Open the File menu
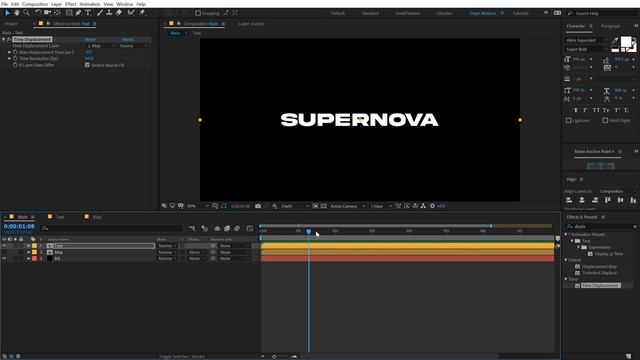The image size is (640, 360). pyautogui.click(x=4, y=4)
